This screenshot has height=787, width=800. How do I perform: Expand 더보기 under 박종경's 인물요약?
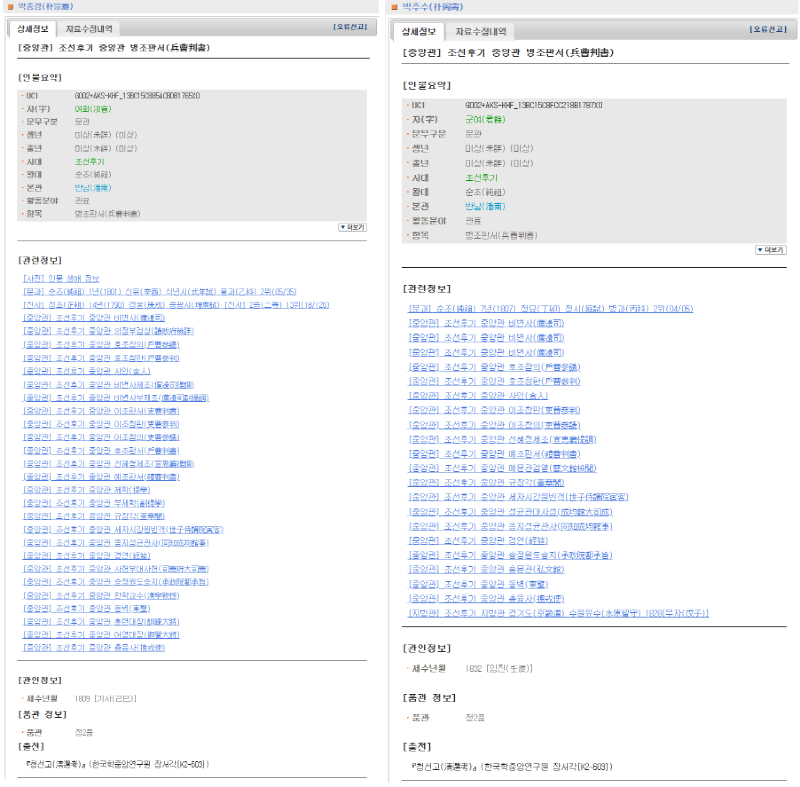pyautogui.click(x=351, y=227)
